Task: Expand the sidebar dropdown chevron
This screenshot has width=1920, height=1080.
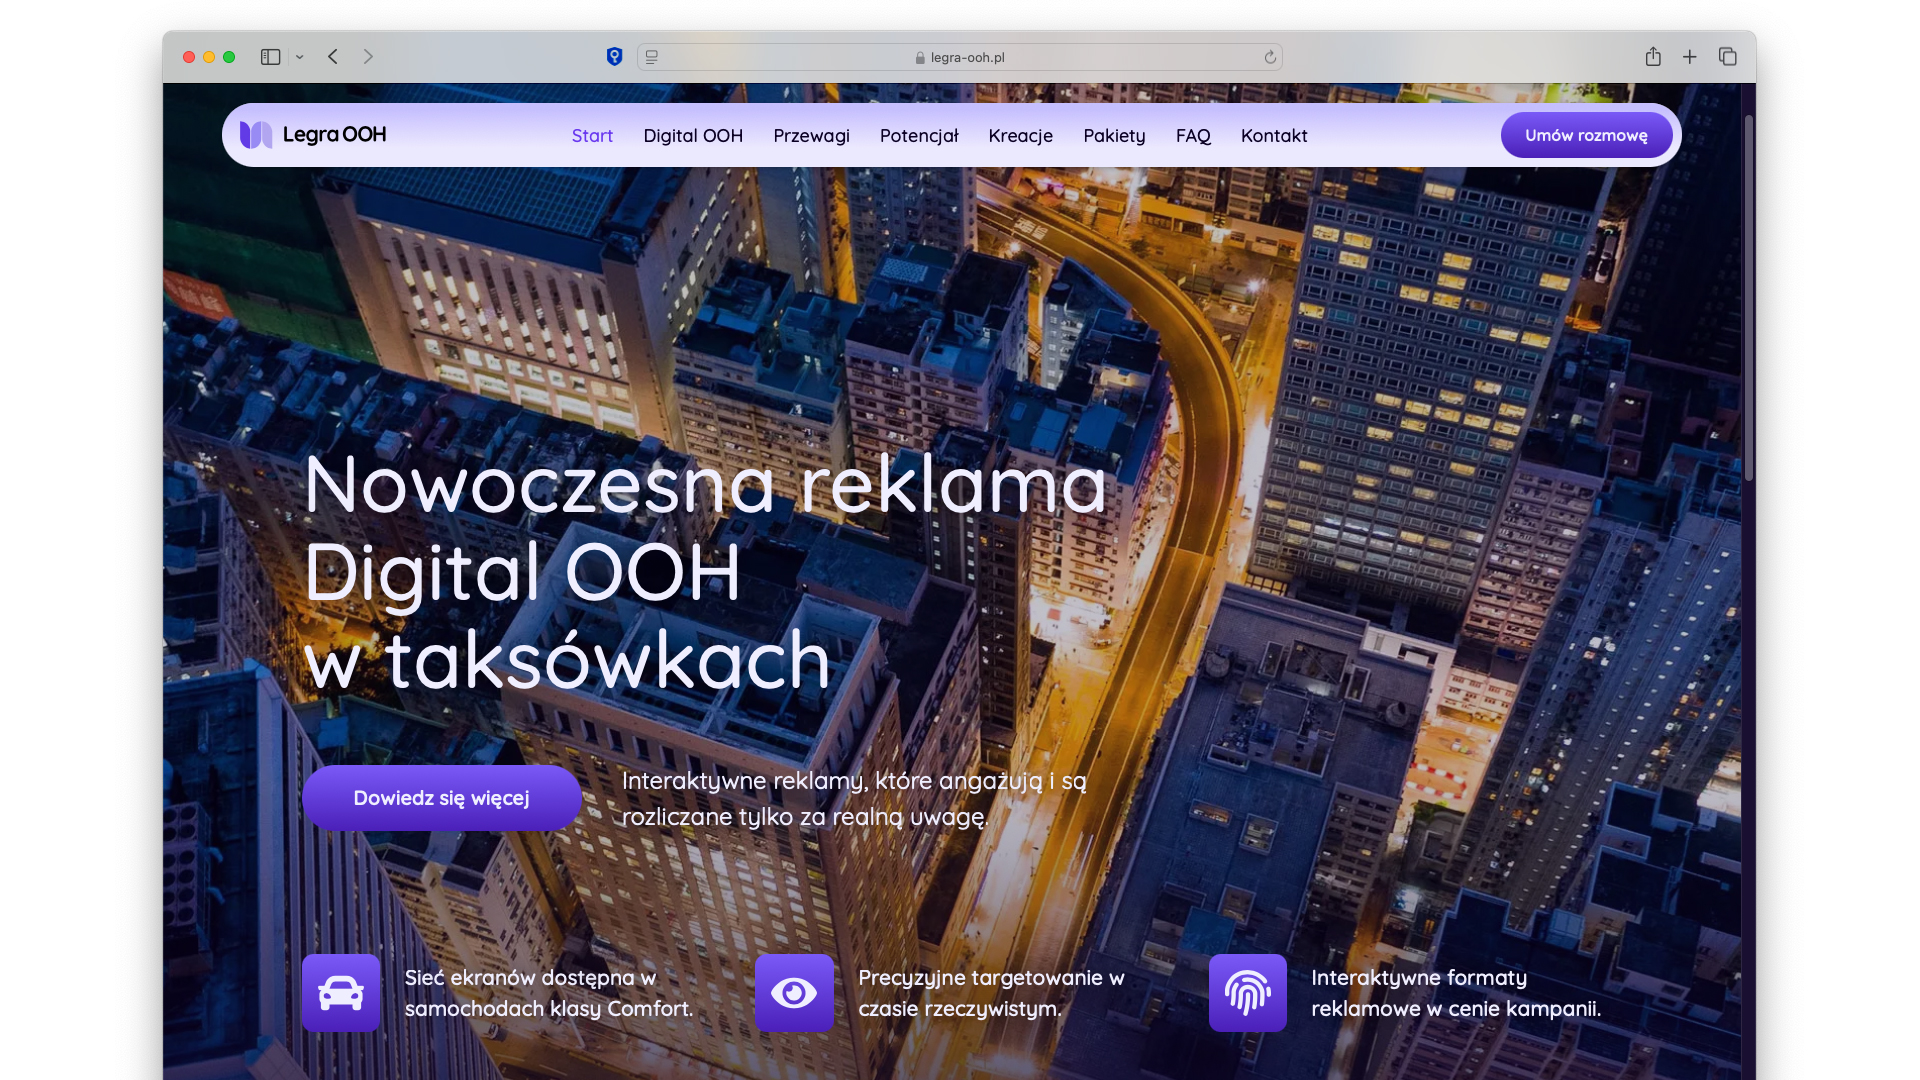Action: tap(299, 57)
